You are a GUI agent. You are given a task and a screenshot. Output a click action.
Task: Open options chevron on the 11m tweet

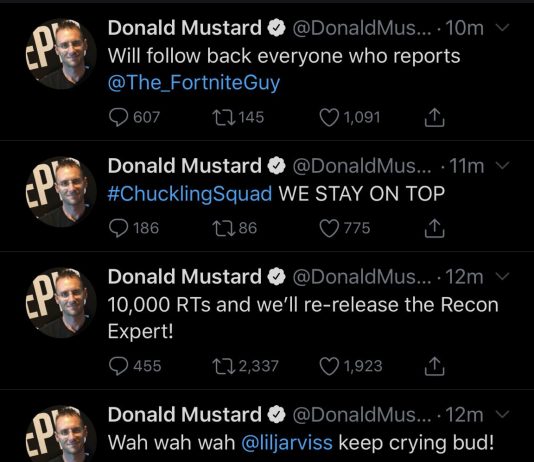502,165
